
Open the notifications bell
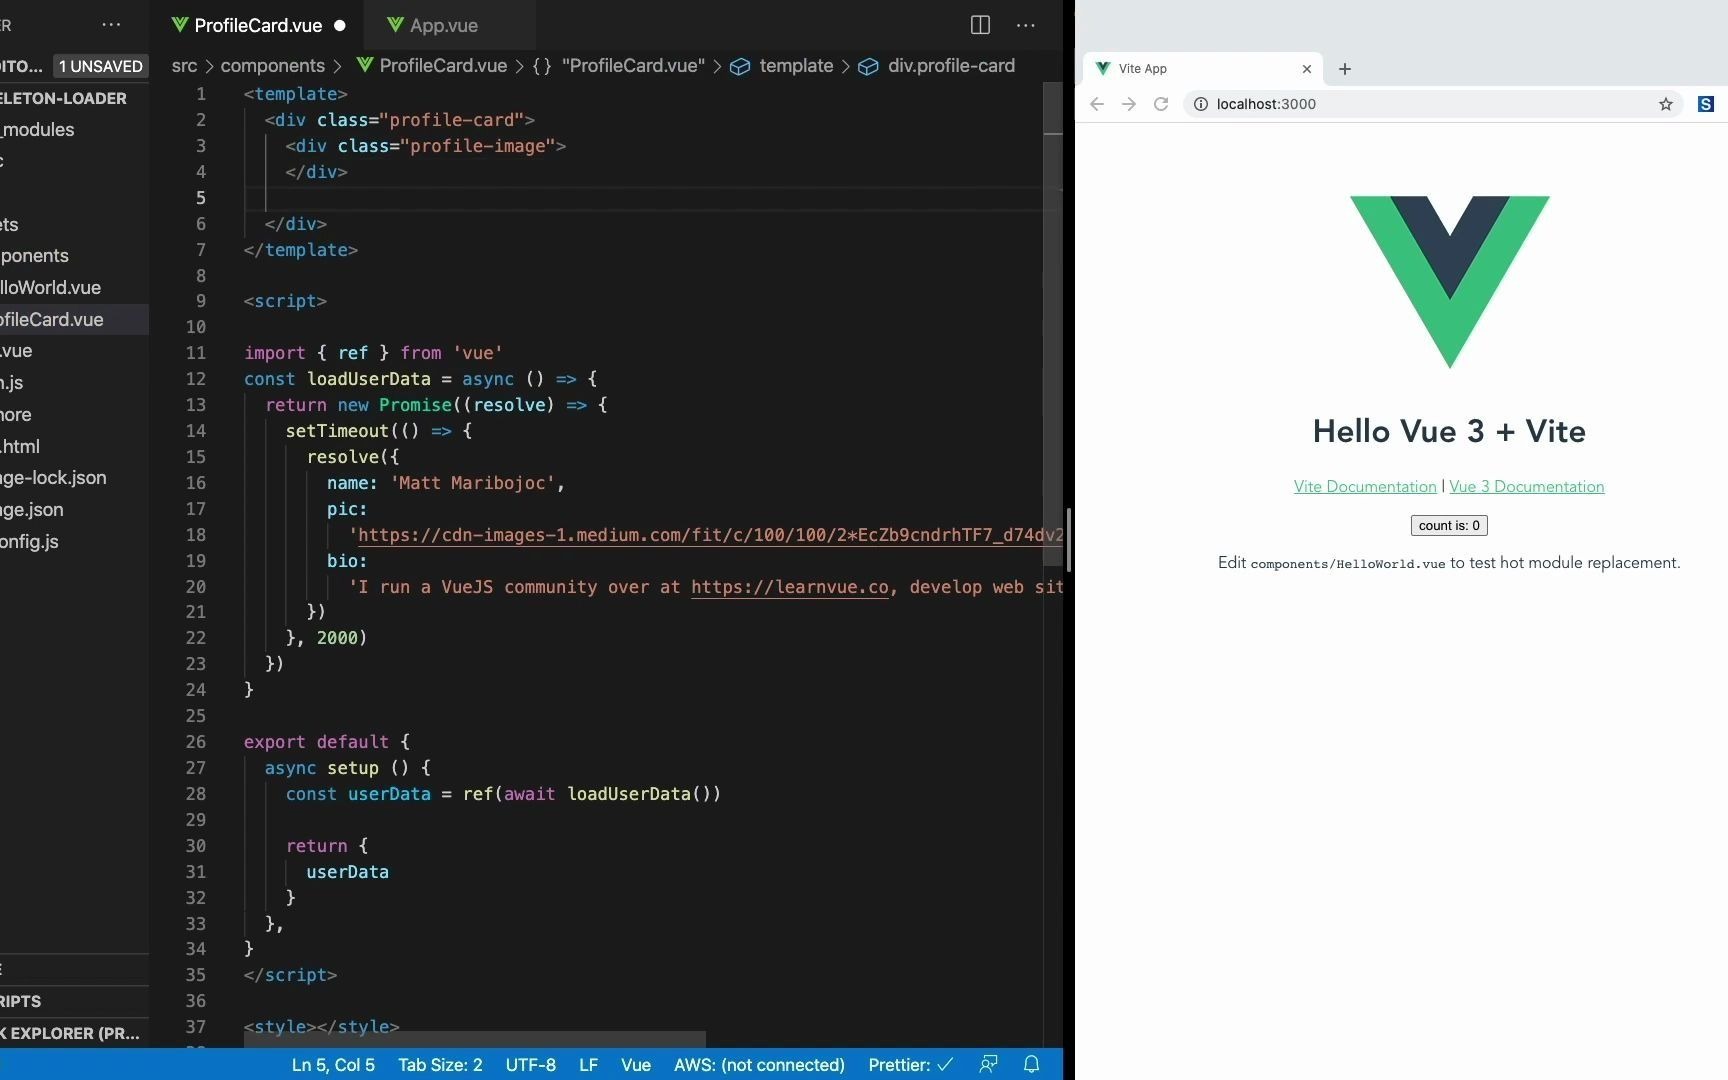tap(1031, 1065)
